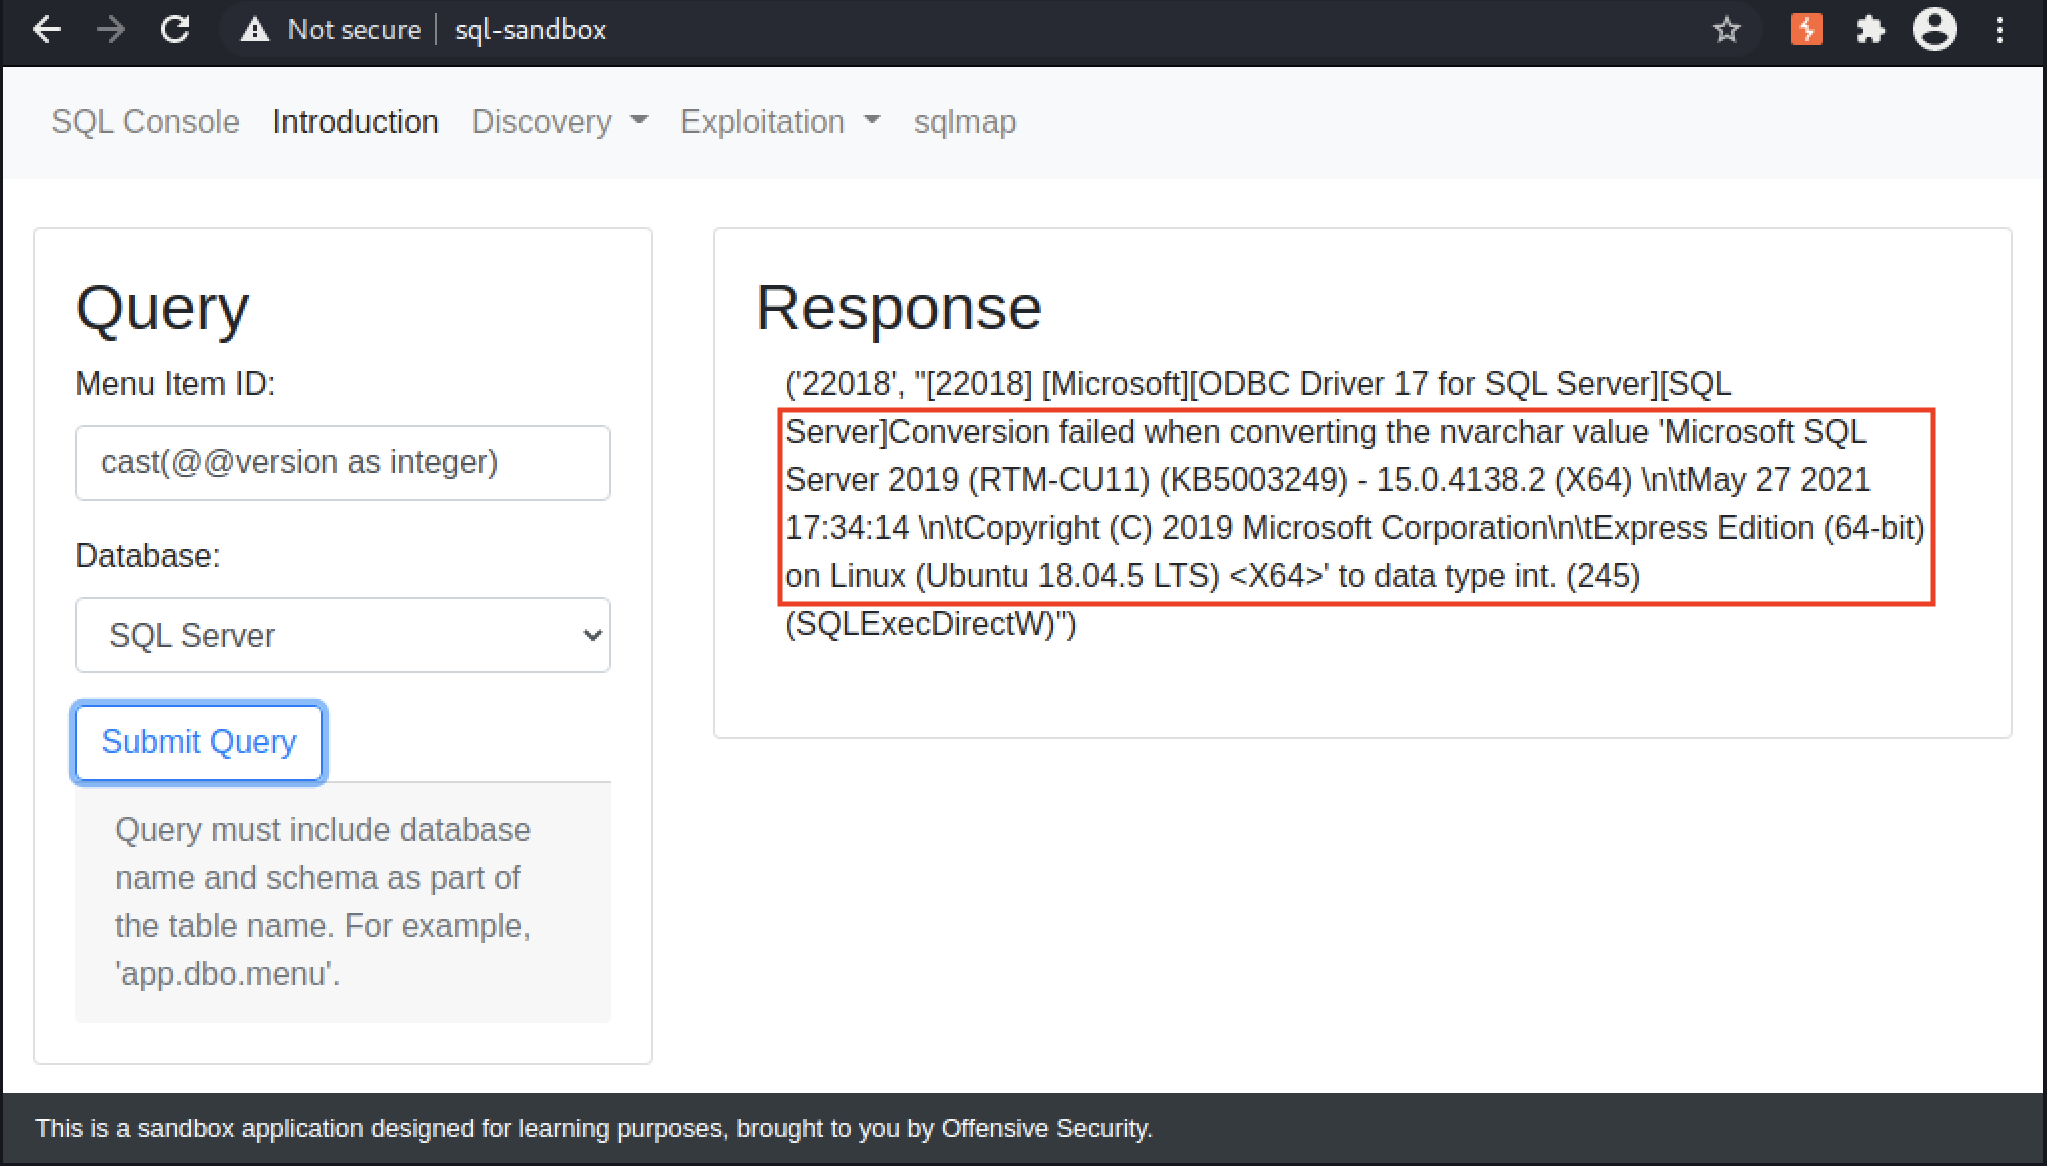The width and height of the screenshot is (2047, 1166).
Task: Open the orange Burp-style extension icon
Action: (x=1806, y=30)
